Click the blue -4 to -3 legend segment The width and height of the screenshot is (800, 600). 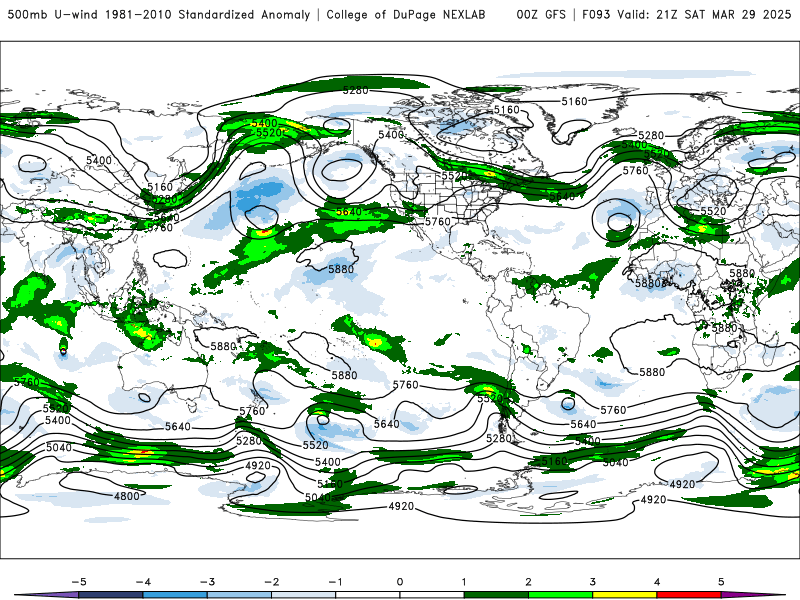(x=175, y=595)
